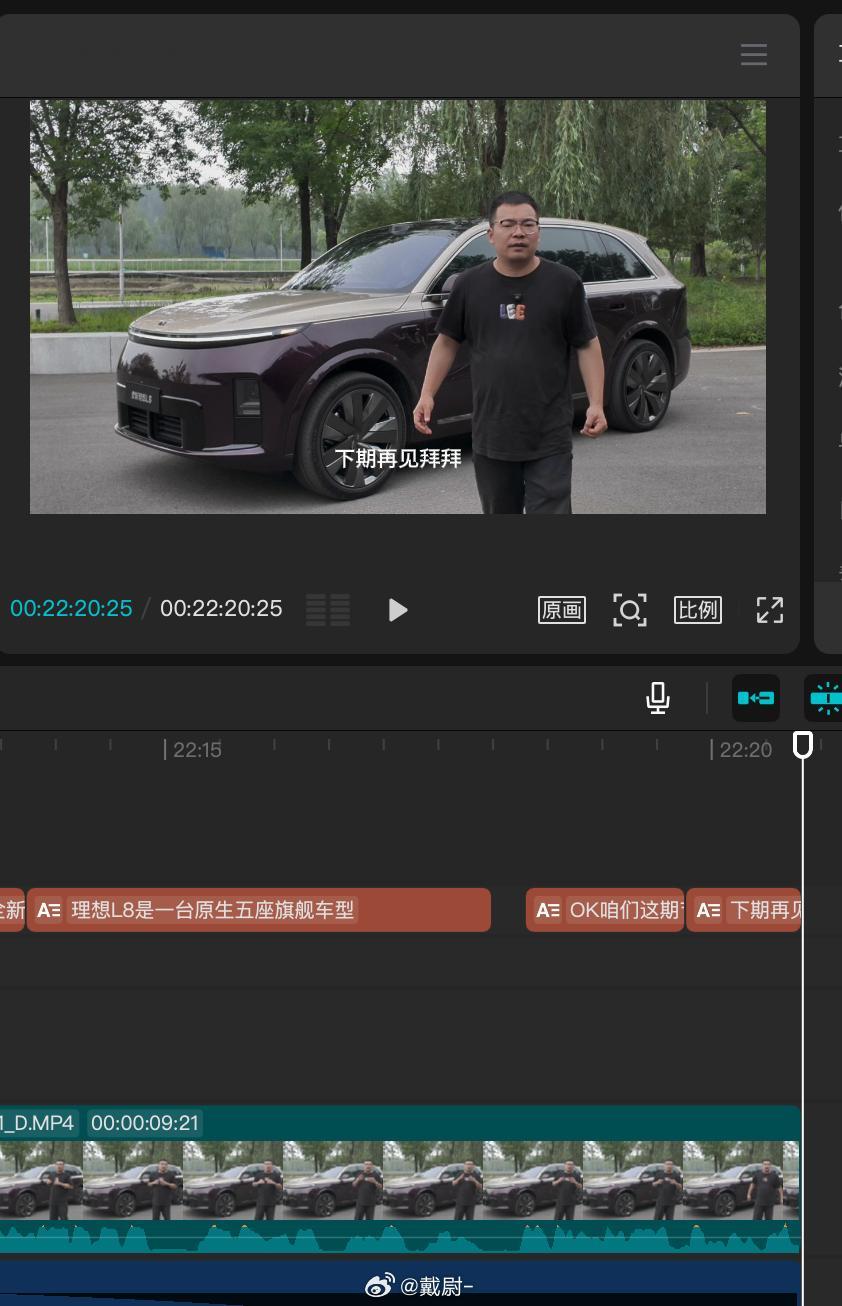Image resolution: width=842 pixels, height=1306 pixels.
Task: Play the video preview
Action: 398,610
